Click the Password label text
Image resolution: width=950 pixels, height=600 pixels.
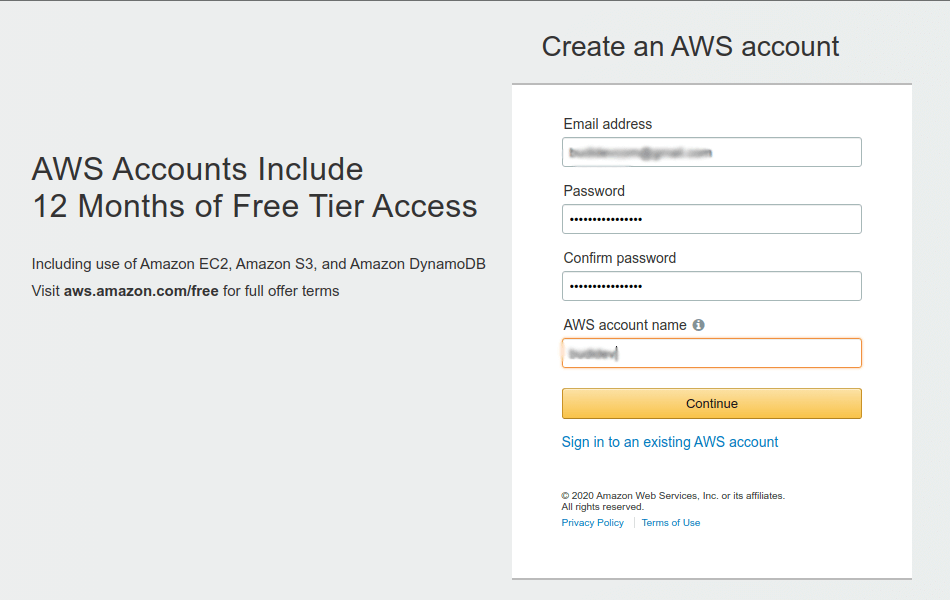click(594, 191)
